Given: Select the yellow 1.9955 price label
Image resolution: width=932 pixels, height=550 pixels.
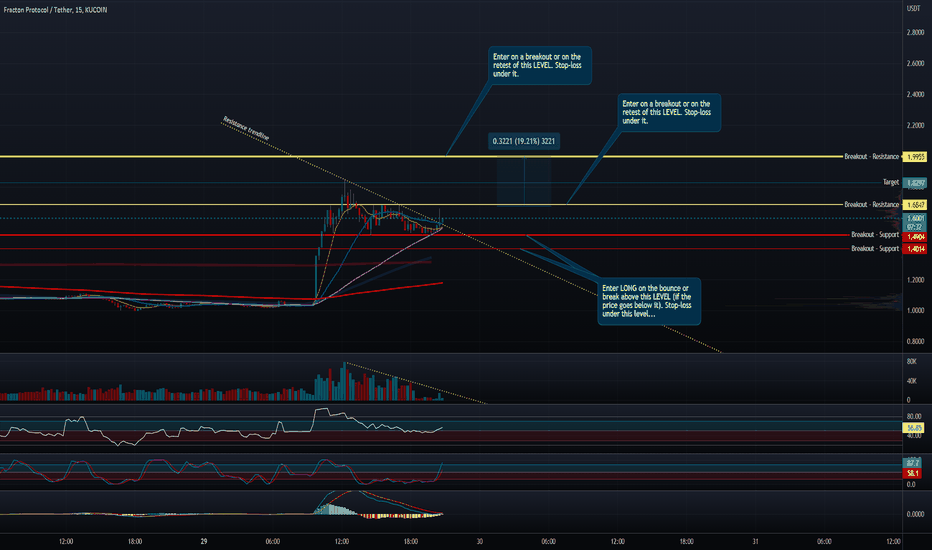Looking at the screenshot, I should [914, 157].
